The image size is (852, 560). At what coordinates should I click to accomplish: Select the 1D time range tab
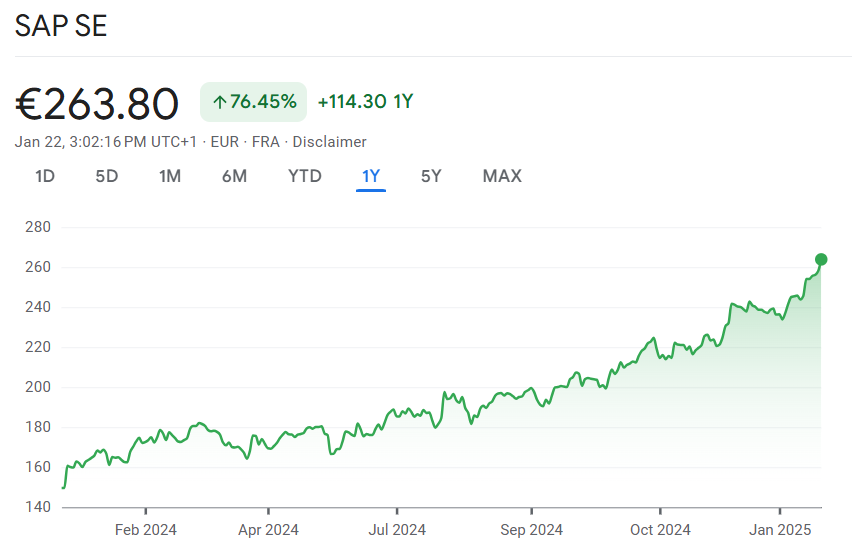[45, 176]
